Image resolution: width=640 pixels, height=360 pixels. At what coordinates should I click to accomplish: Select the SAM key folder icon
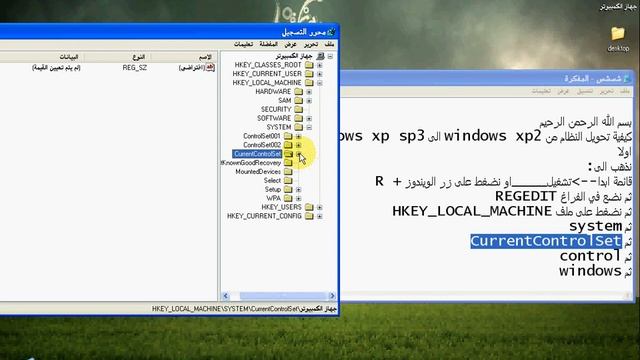(299, 100)
